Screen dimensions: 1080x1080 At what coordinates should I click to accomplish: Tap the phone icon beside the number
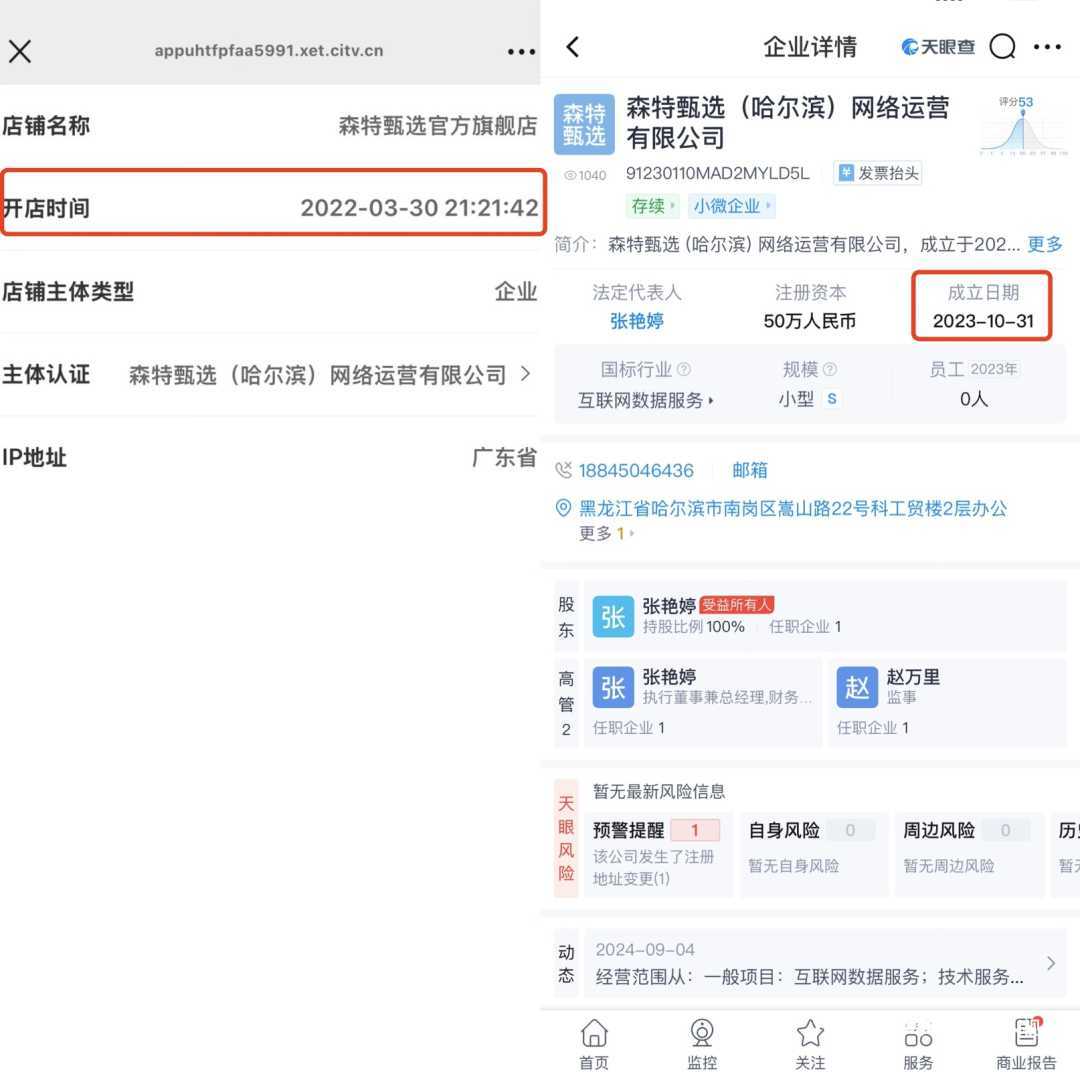563,470
